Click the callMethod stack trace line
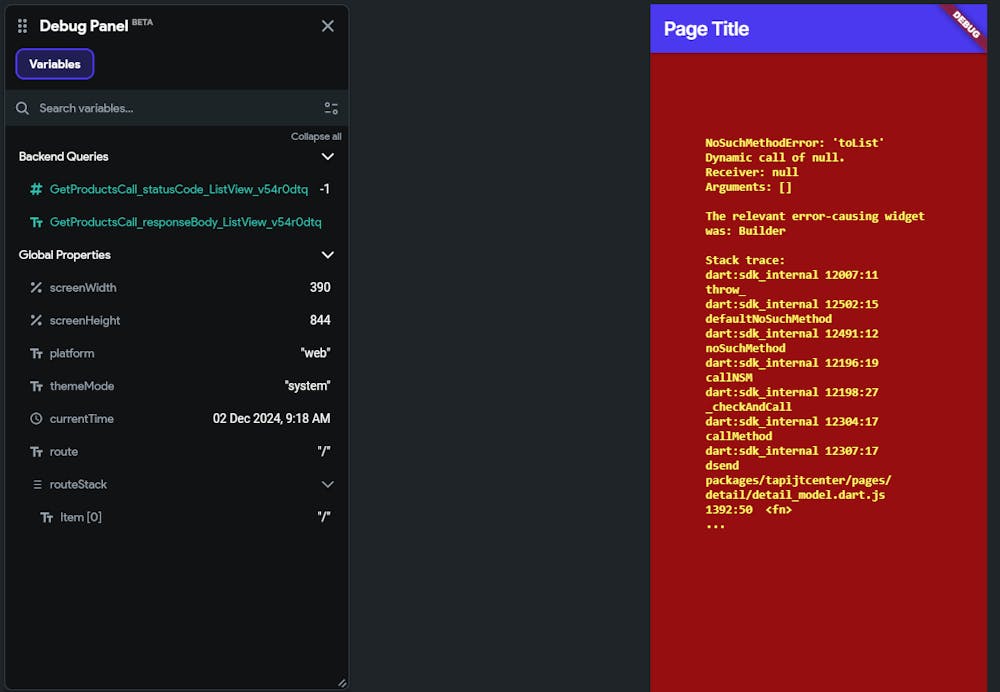 tap(739, 436)
